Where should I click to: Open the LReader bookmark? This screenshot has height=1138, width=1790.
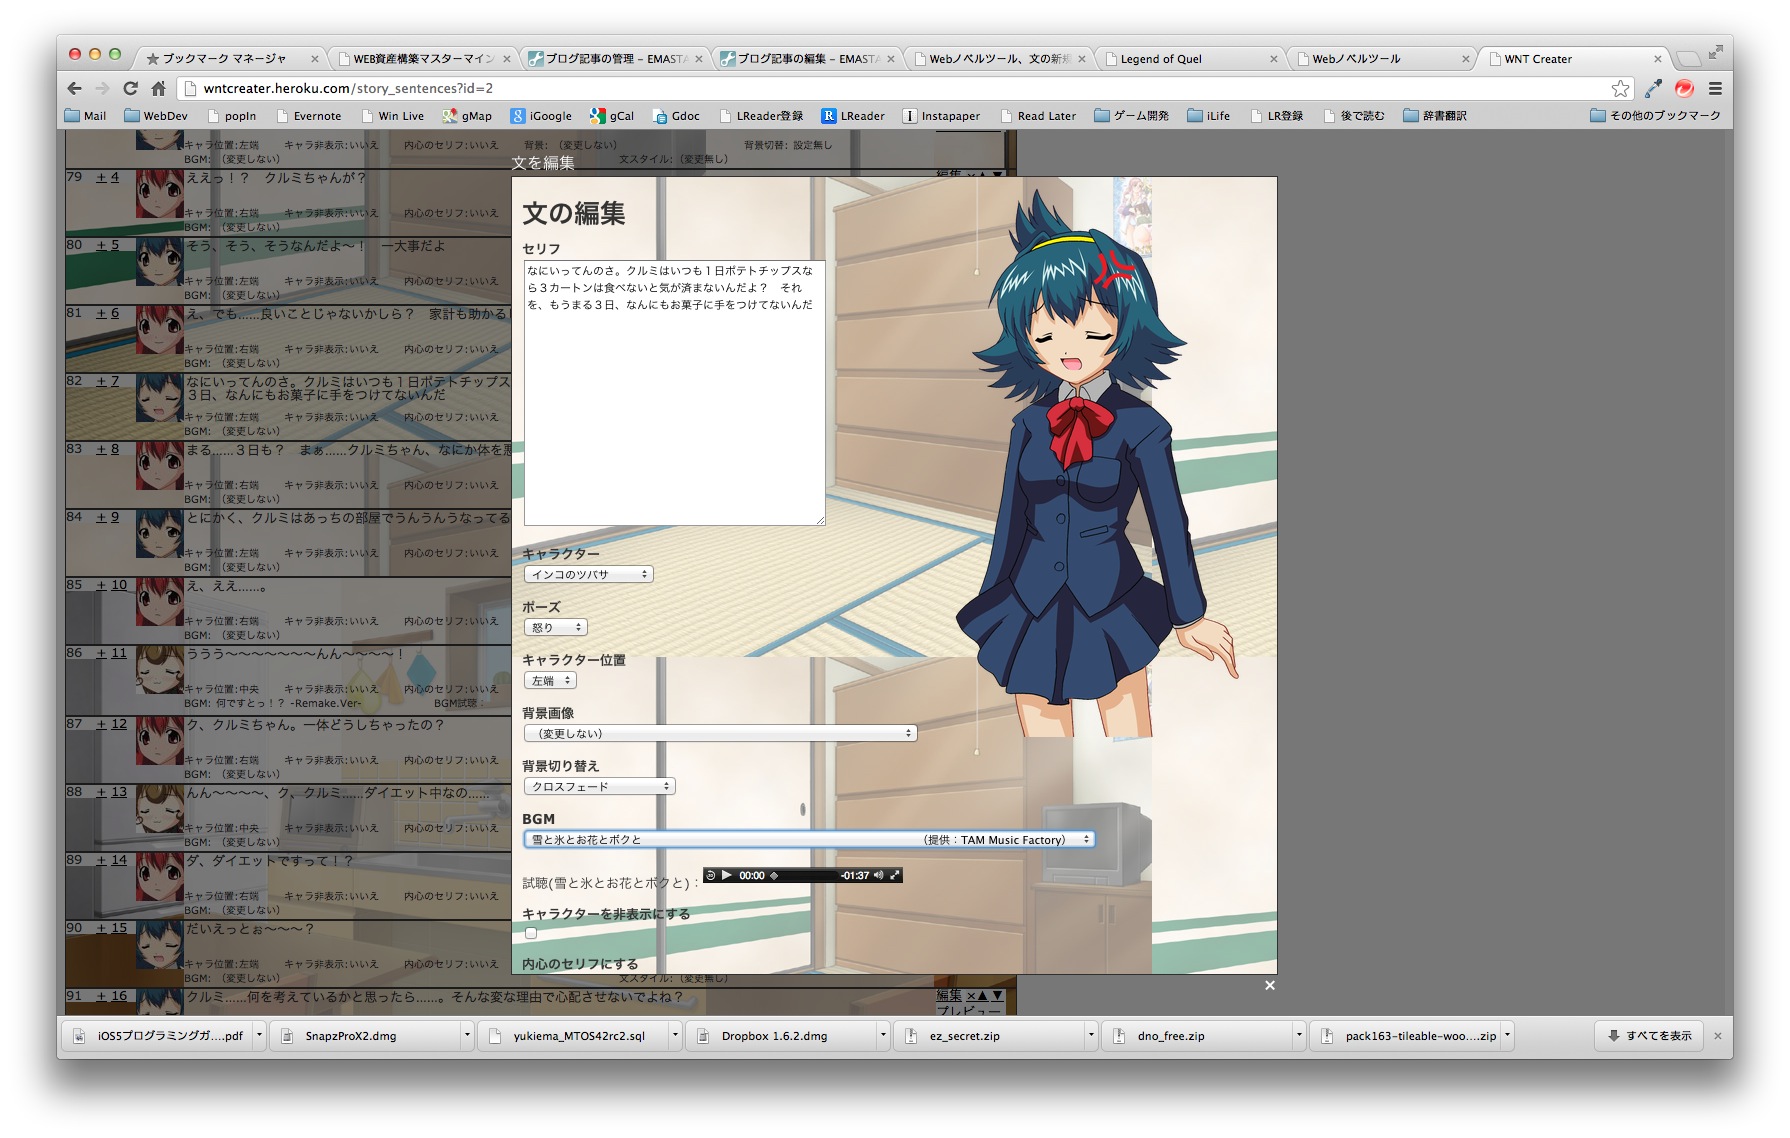[x=853, y=116]
